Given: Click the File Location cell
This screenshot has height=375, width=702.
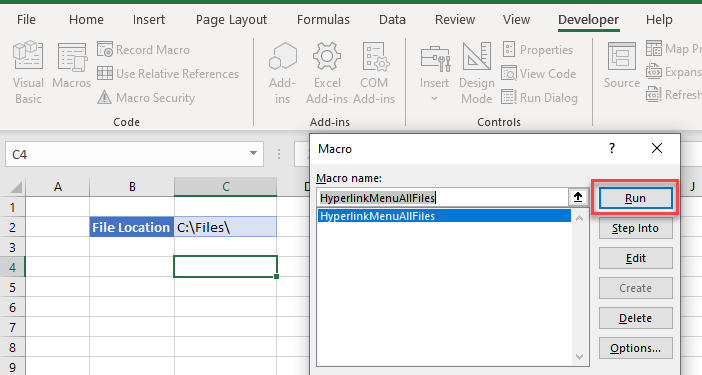Looking at the screenshot, I should (132, 227).
